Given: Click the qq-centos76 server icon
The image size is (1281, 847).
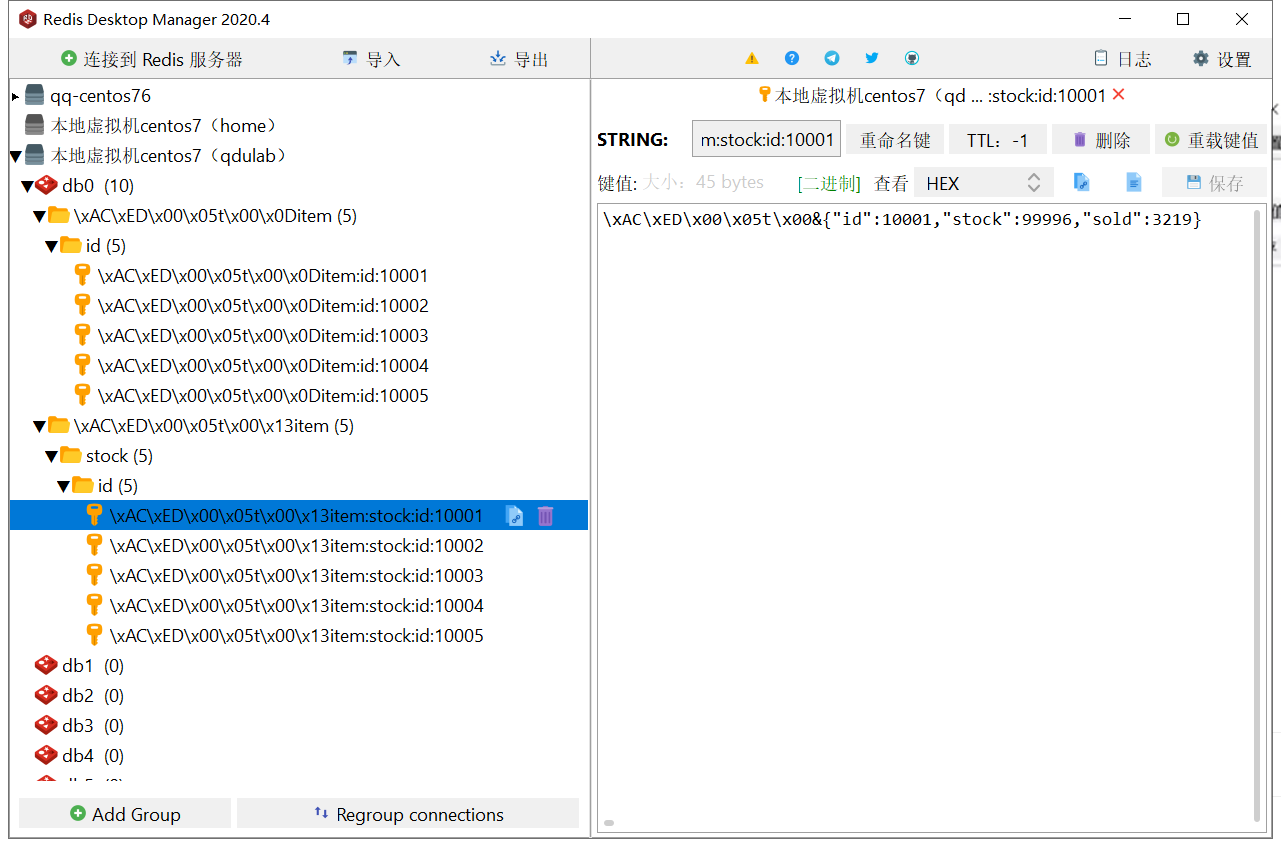Looking at the screenshot, I should pyautogui.click(x=35, y=96).
